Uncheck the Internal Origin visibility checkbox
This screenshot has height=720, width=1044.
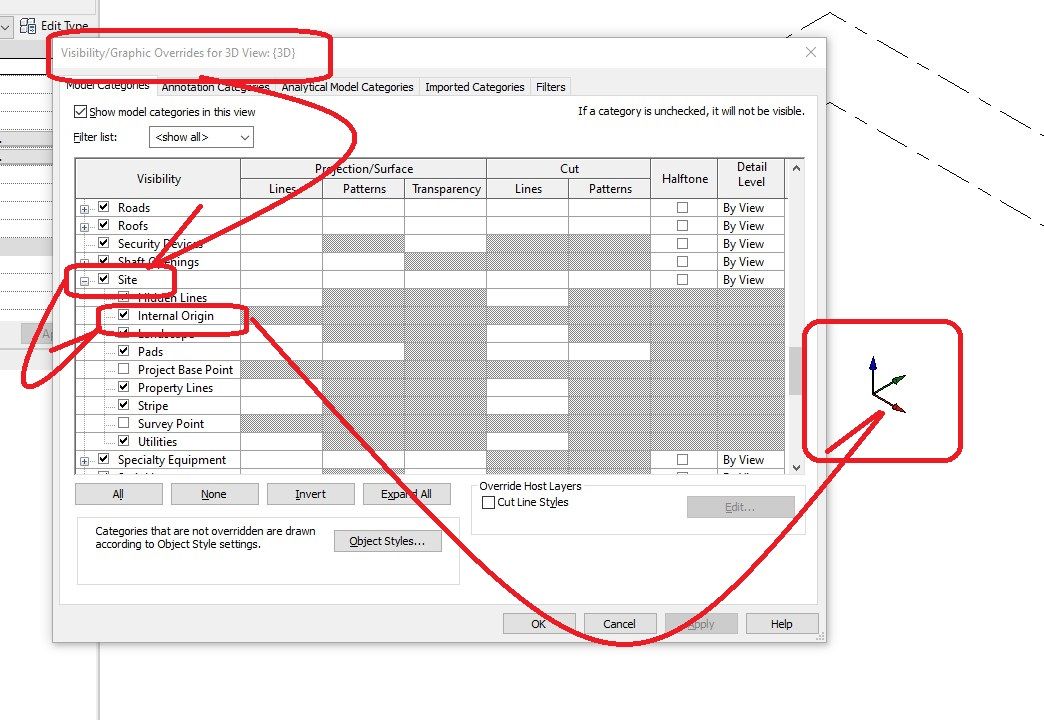click(122, 315)
